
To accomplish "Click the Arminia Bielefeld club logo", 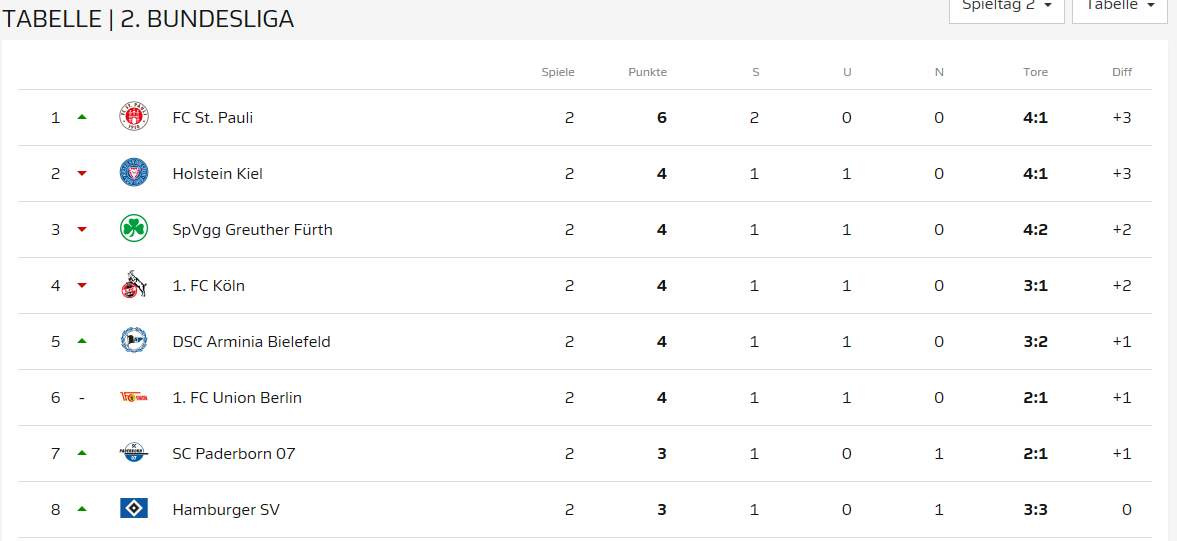I will tap(133, 341).
